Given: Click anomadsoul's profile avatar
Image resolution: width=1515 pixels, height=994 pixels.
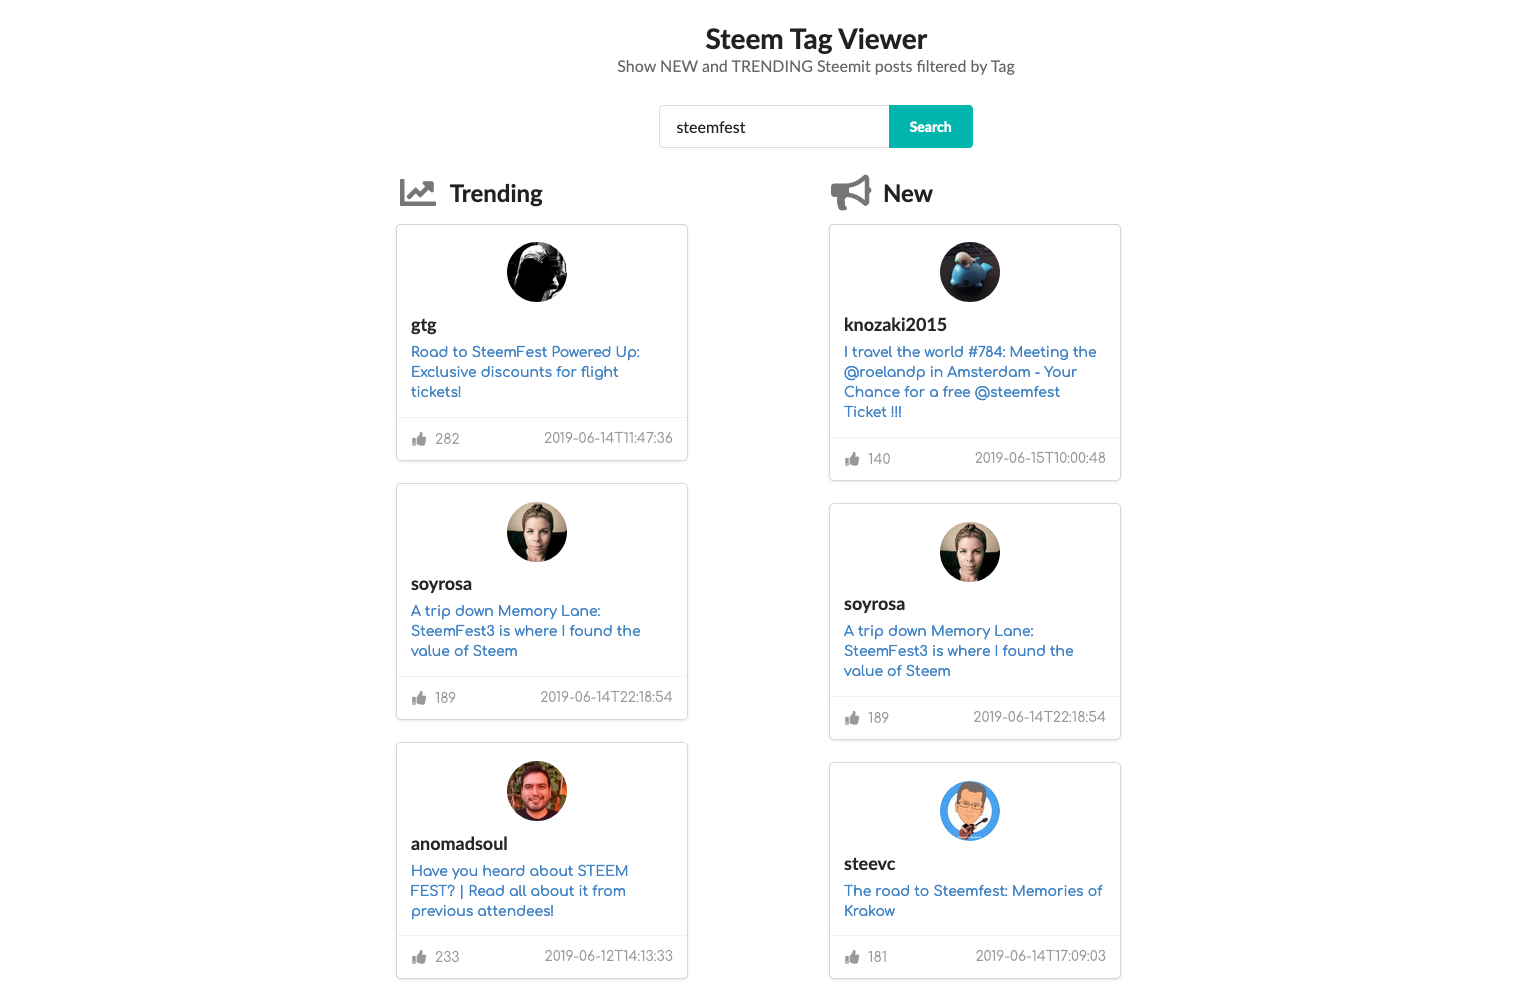Looking at the screenshot, I should [537, 791].
